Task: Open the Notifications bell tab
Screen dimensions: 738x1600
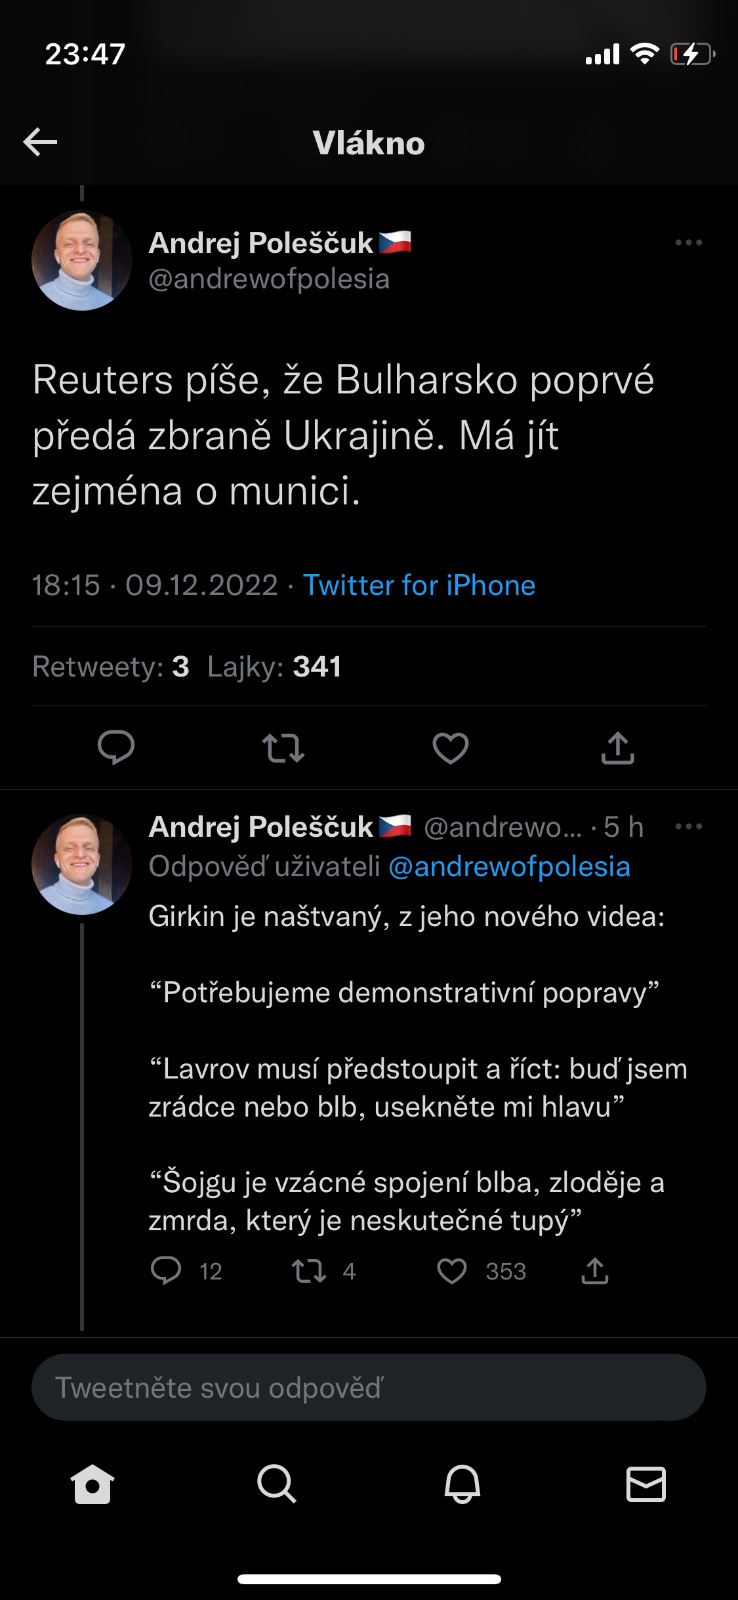Action: [x=462, y=1484]
